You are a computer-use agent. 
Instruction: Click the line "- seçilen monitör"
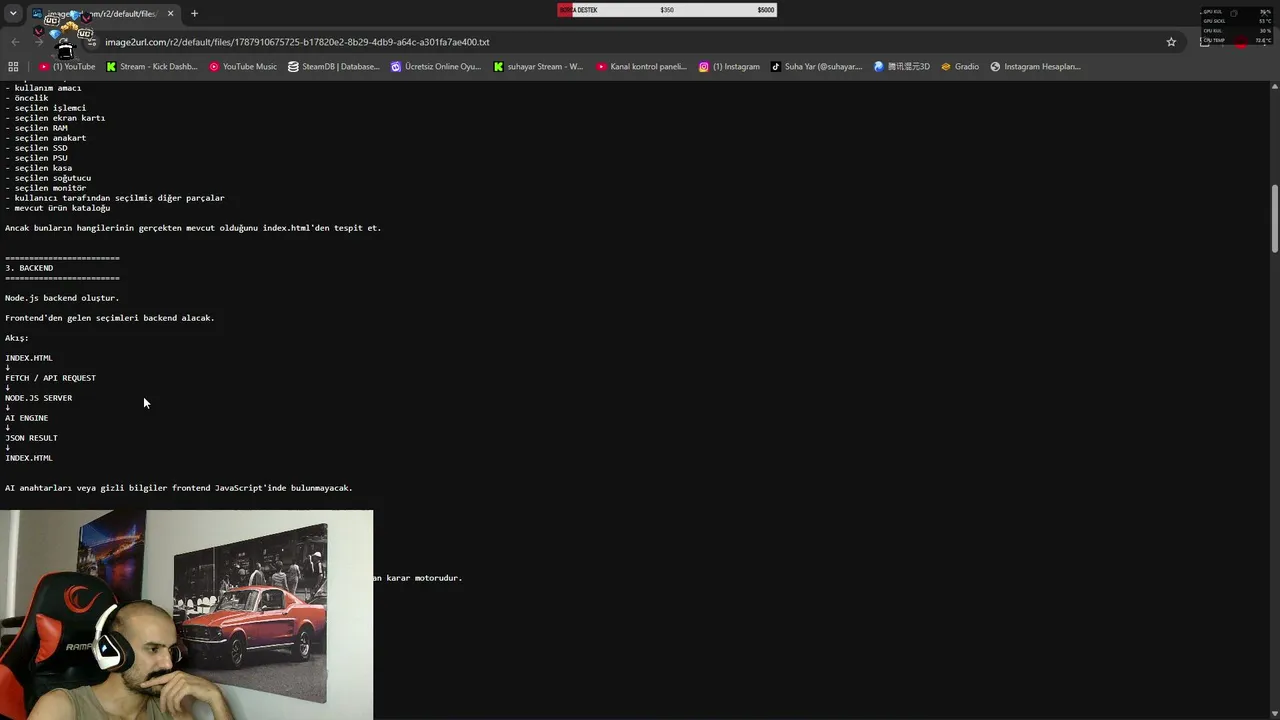[x=45, y=188]
